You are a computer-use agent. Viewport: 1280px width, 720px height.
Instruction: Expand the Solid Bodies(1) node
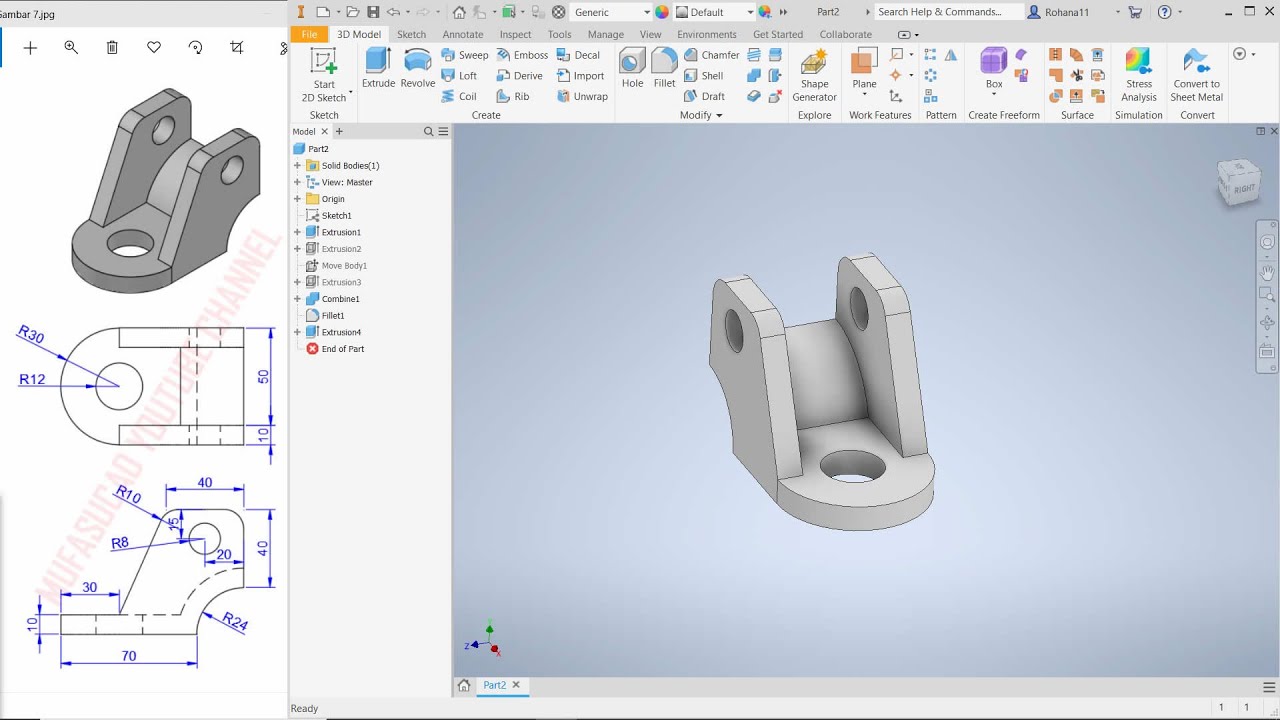(297, 166)
